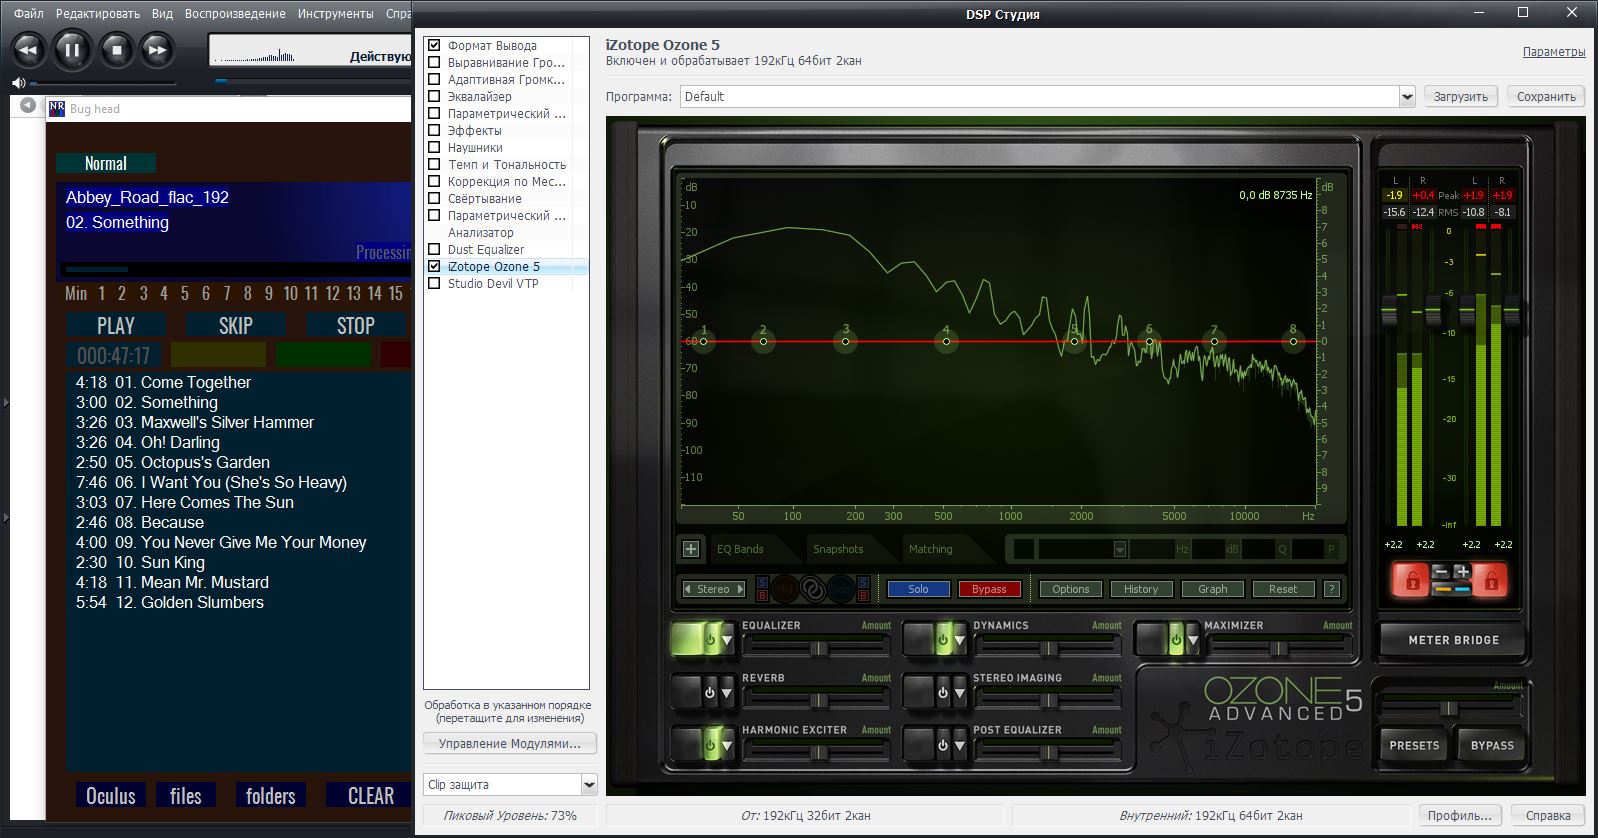Expand Maximizer module preset arrow
Image resolution: width=1598 pixels, height=838 pixels.
[x=1194, y=640]
